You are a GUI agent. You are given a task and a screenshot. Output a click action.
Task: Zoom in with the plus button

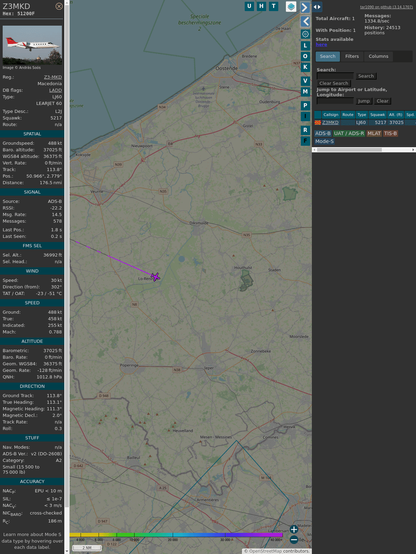coord(294,529)
